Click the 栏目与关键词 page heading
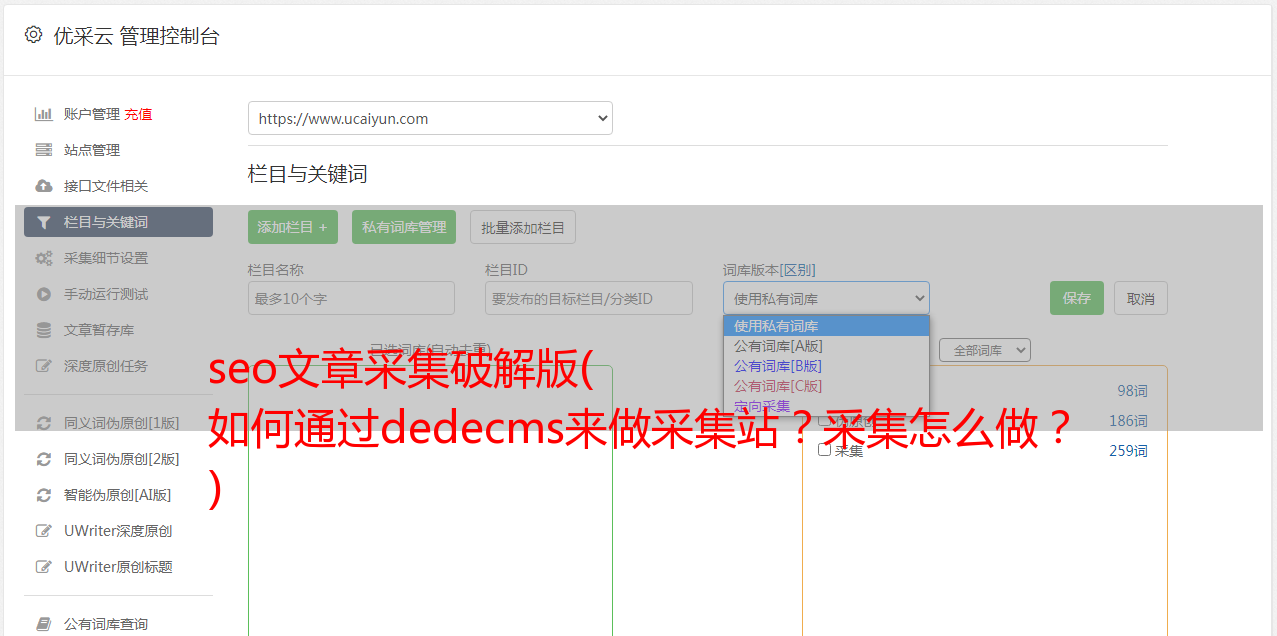Viewport: 1277px width, 636px height. 307,174
